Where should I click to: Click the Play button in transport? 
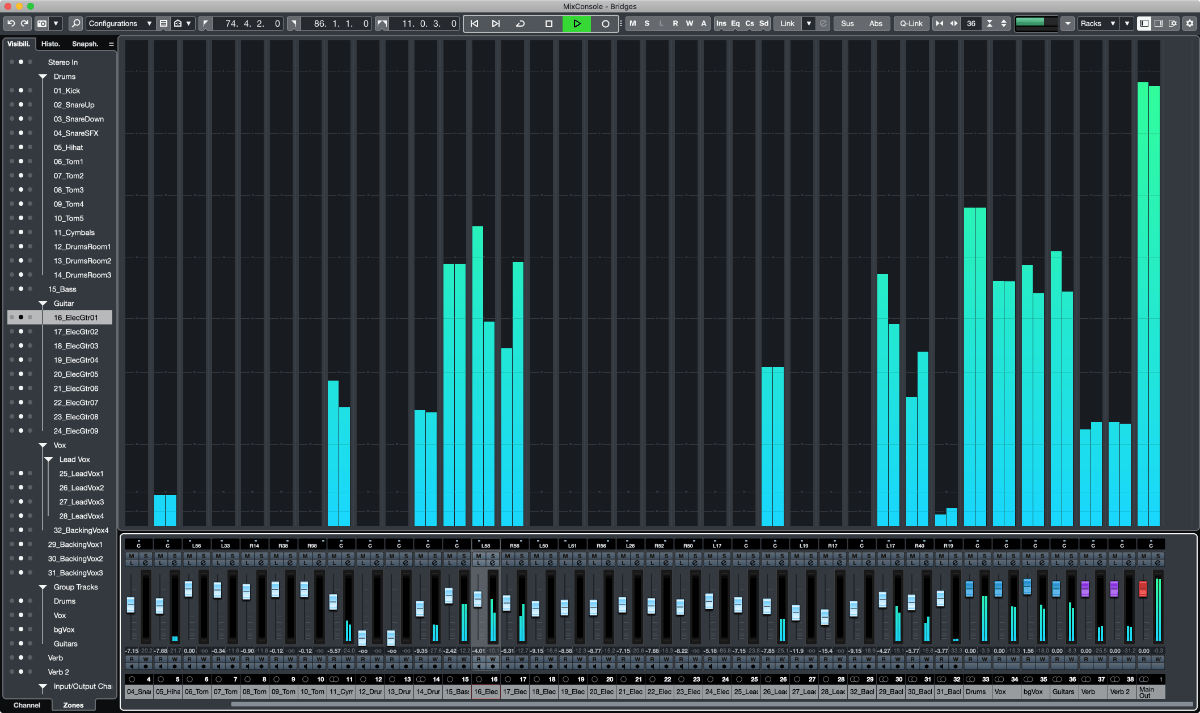coord(577,23)
